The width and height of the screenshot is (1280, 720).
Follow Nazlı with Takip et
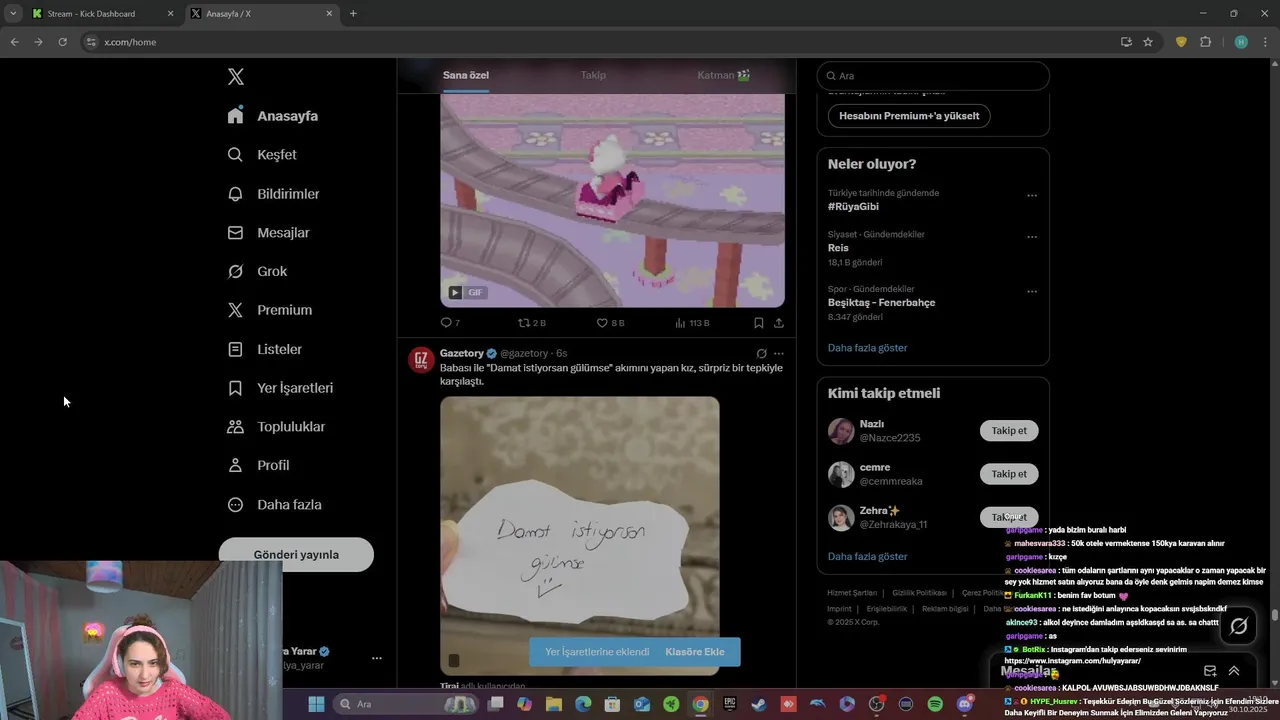click(x=1009, y=431)
